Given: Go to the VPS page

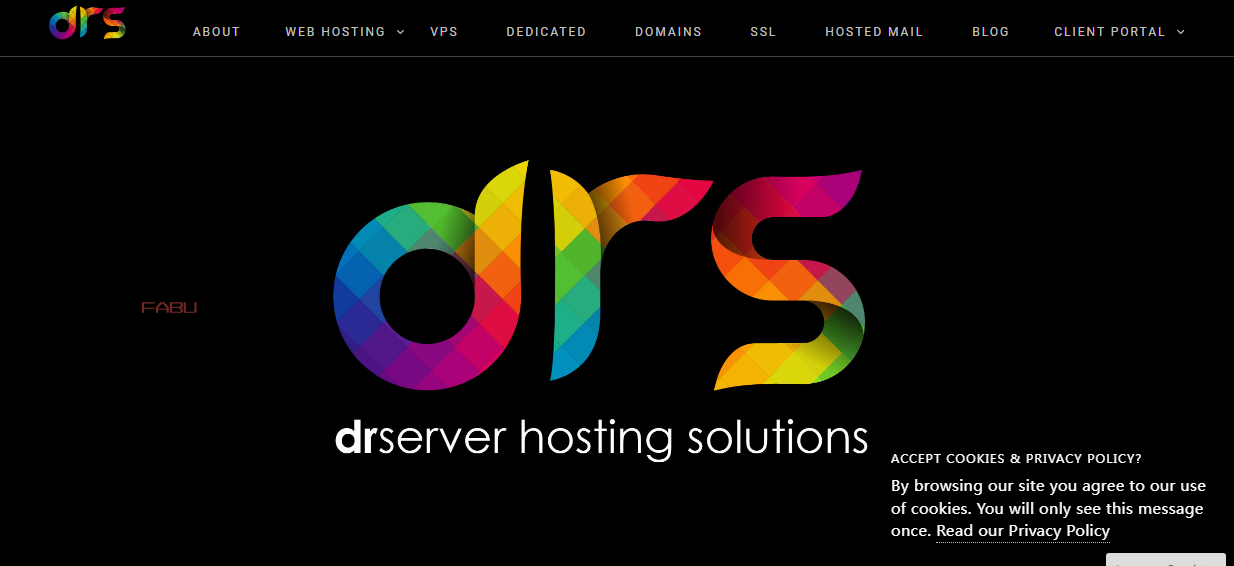Looking at the screenshot, I should (444, 32).
